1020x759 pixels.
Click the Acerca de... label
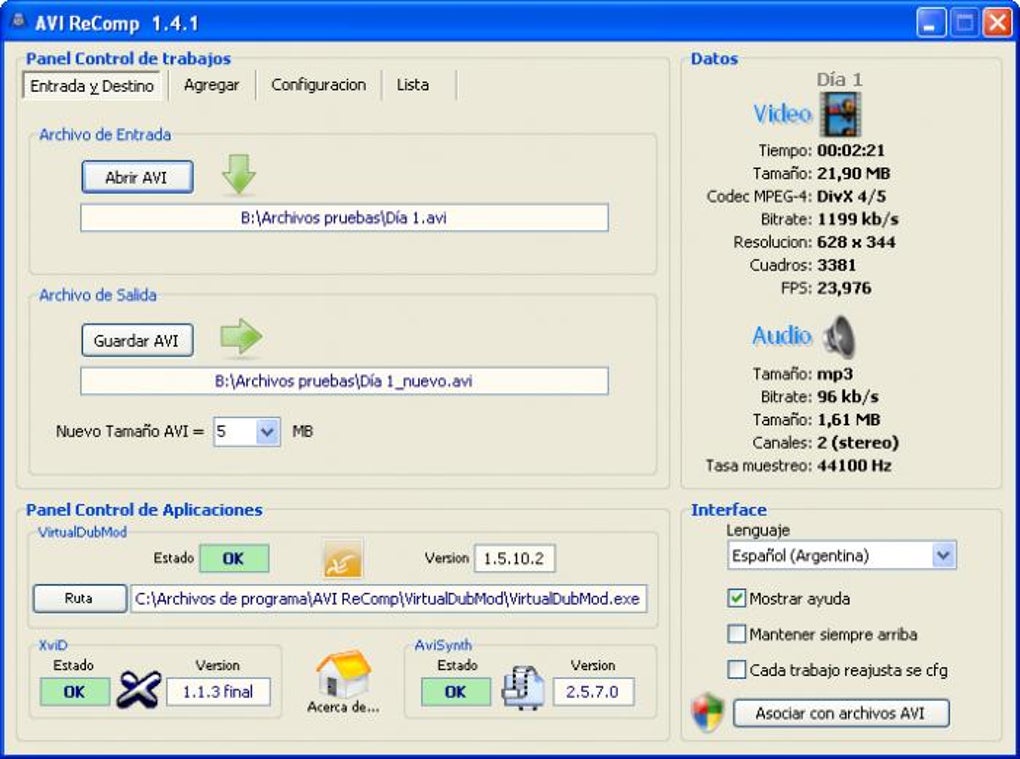tap(343, 707)
